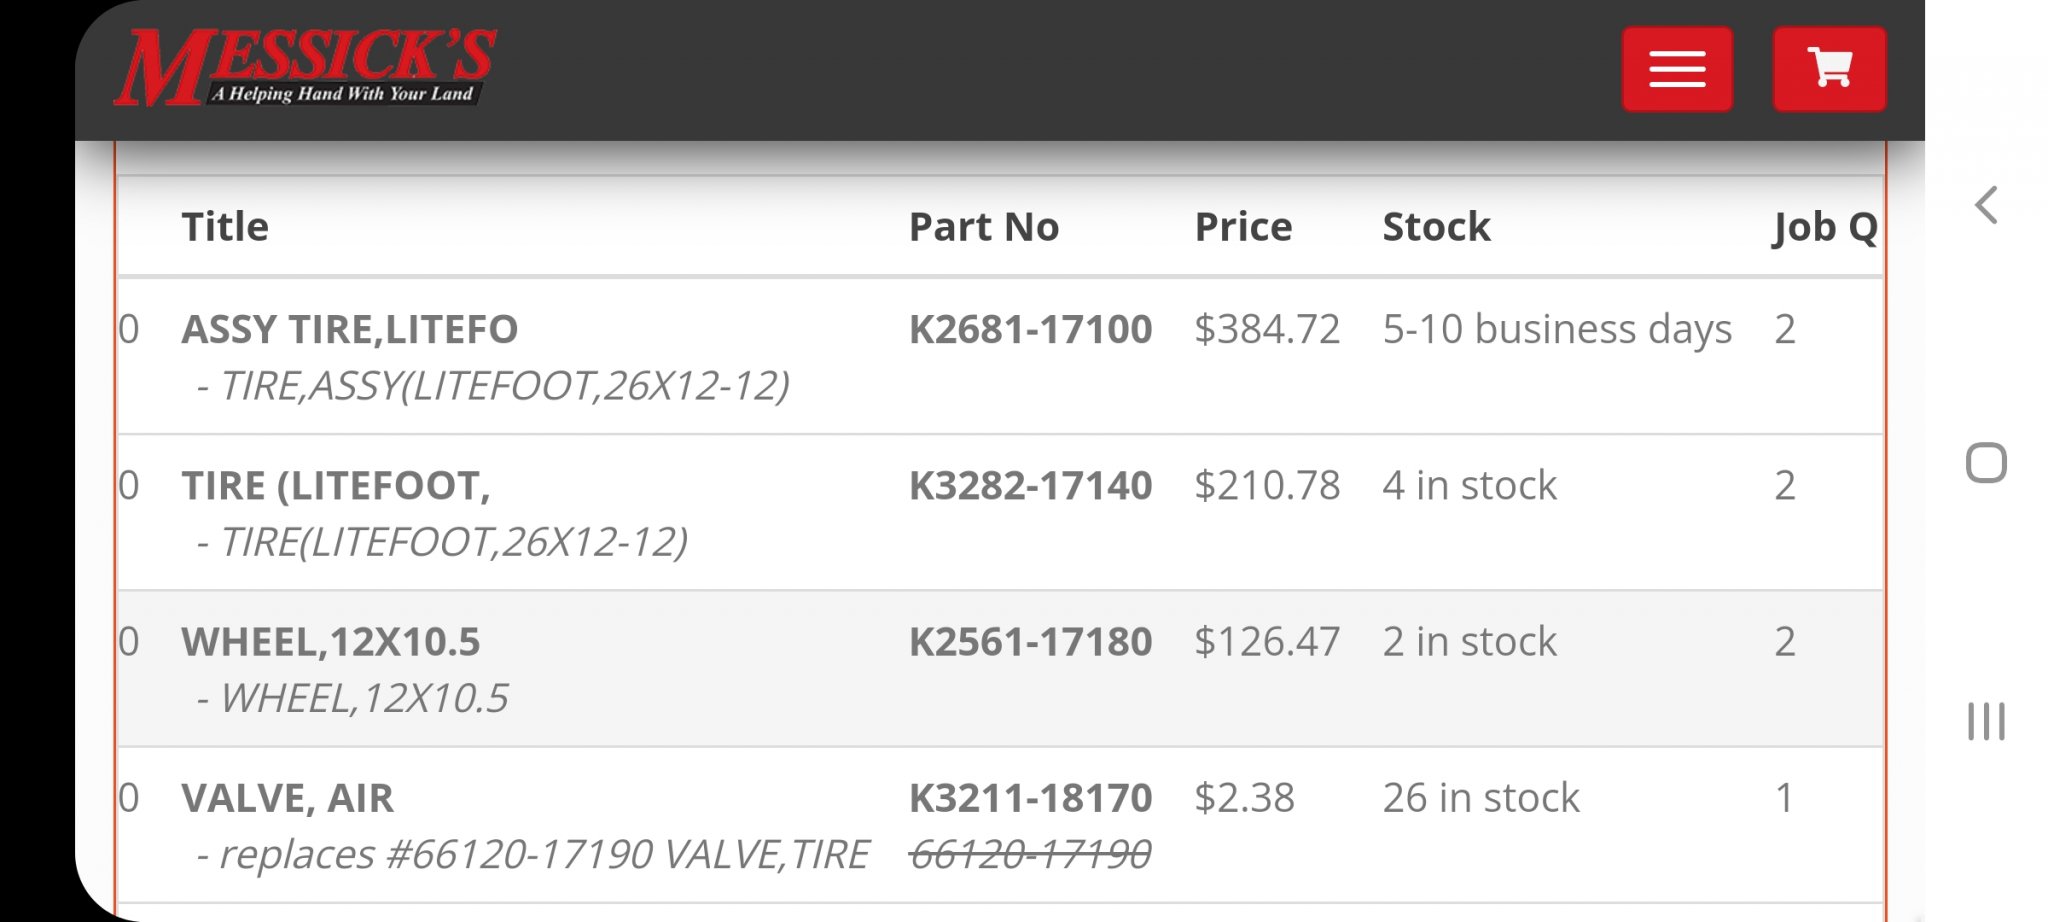Select the TIRE (LITEFOOT, title
Viewport: 2048px width, 922px height.
click(x=336, y=485)
